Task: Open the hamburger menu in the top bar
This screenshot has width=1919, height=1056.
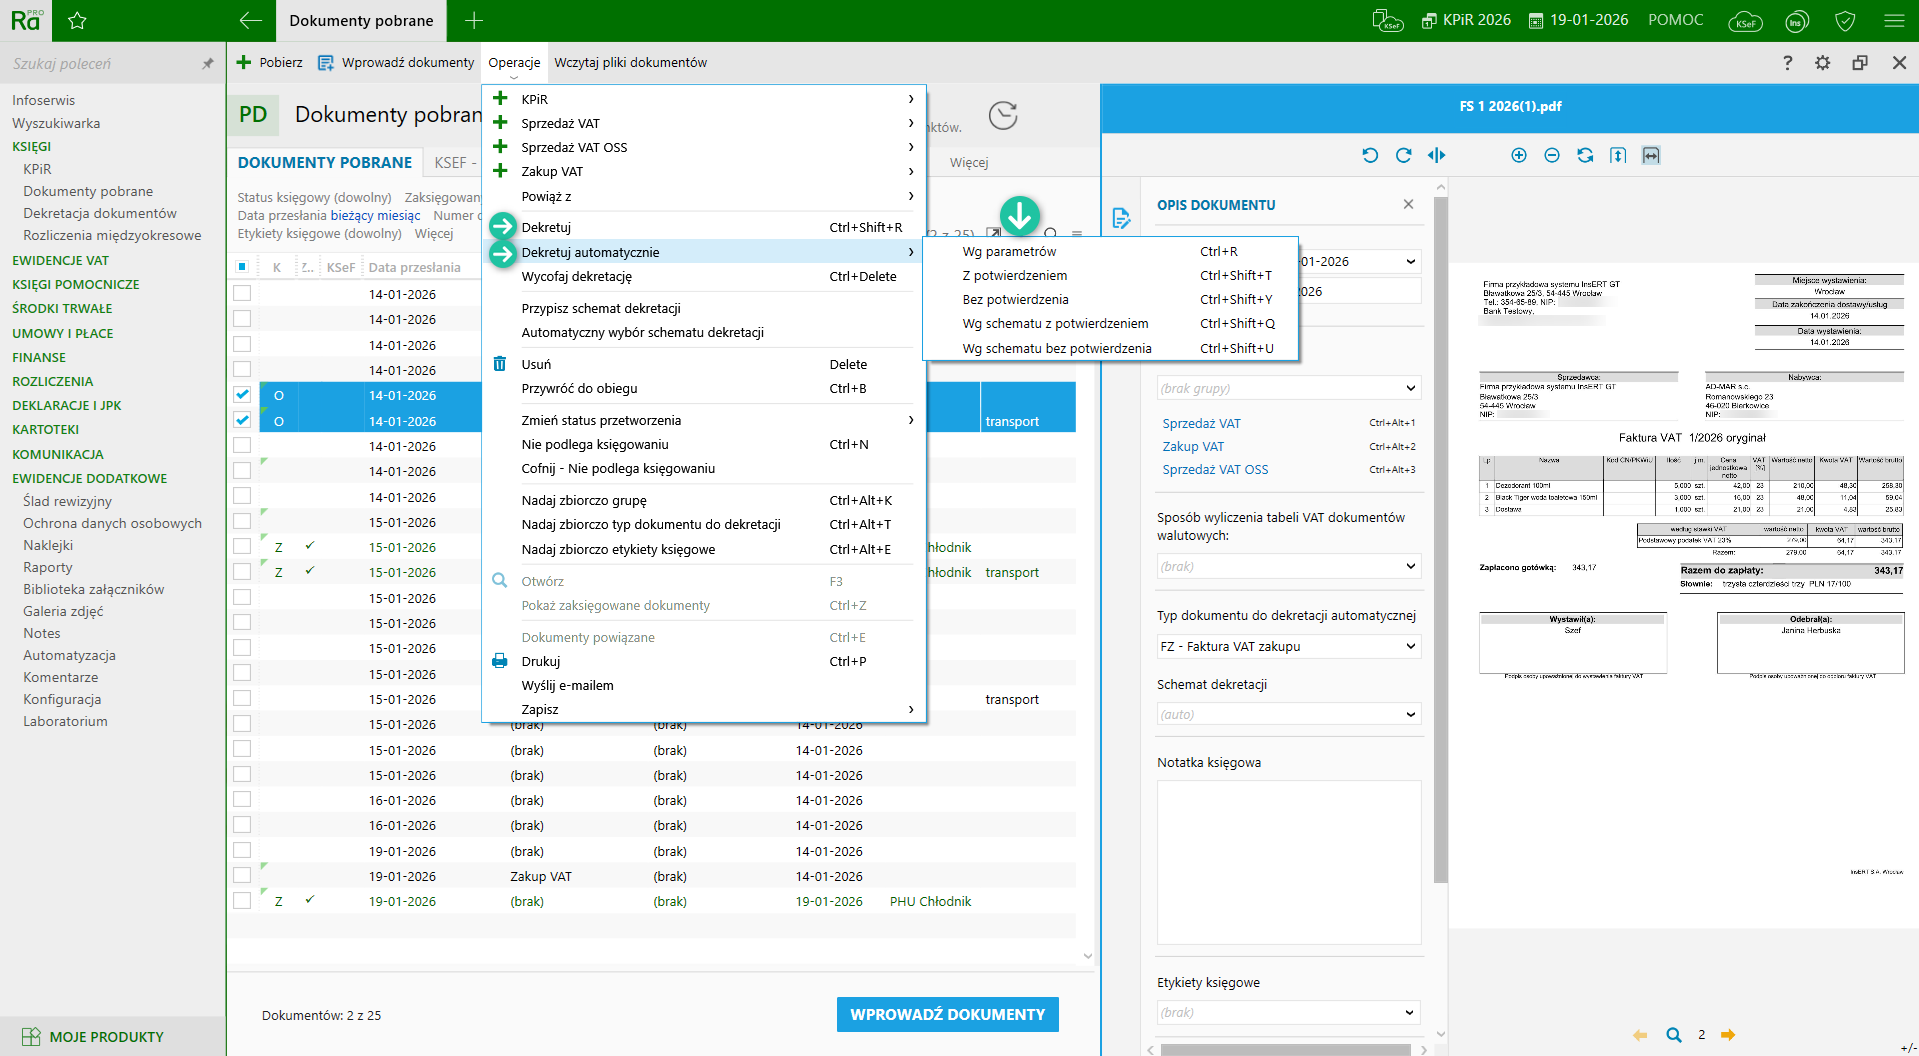Action: click(1893, 20)
